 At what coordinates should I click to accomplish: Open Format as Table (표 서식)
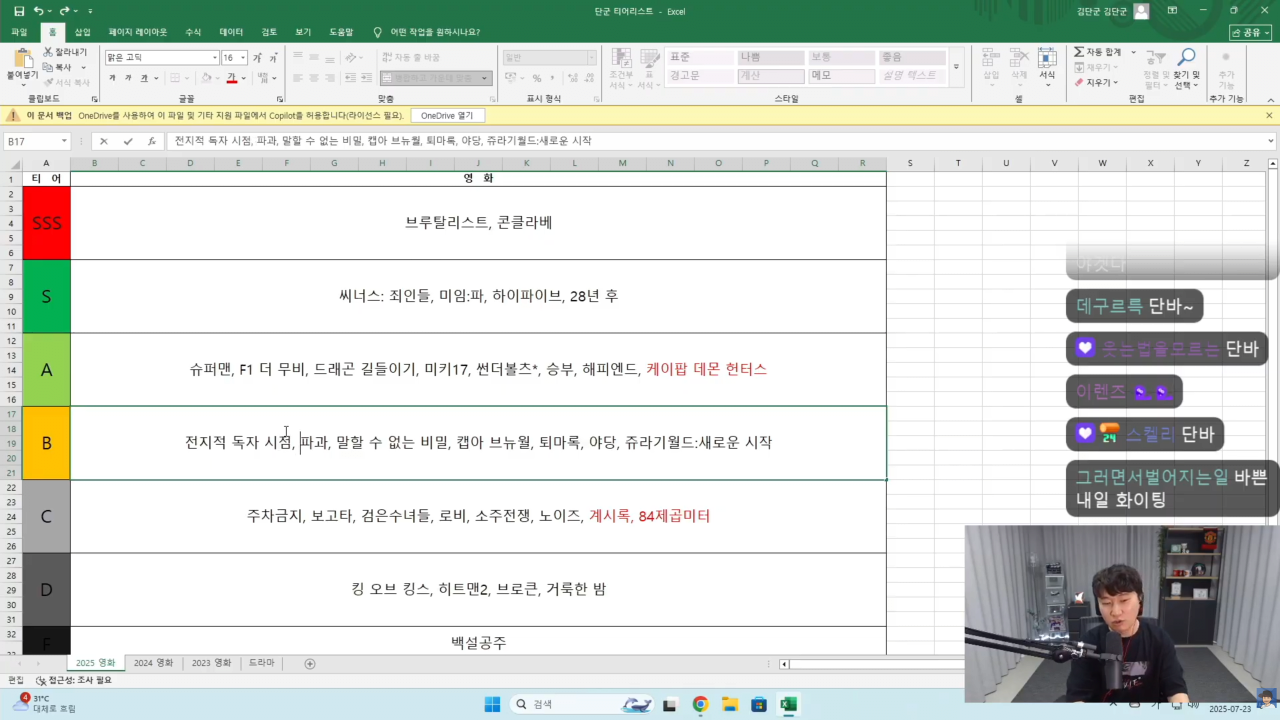[648, 68]
